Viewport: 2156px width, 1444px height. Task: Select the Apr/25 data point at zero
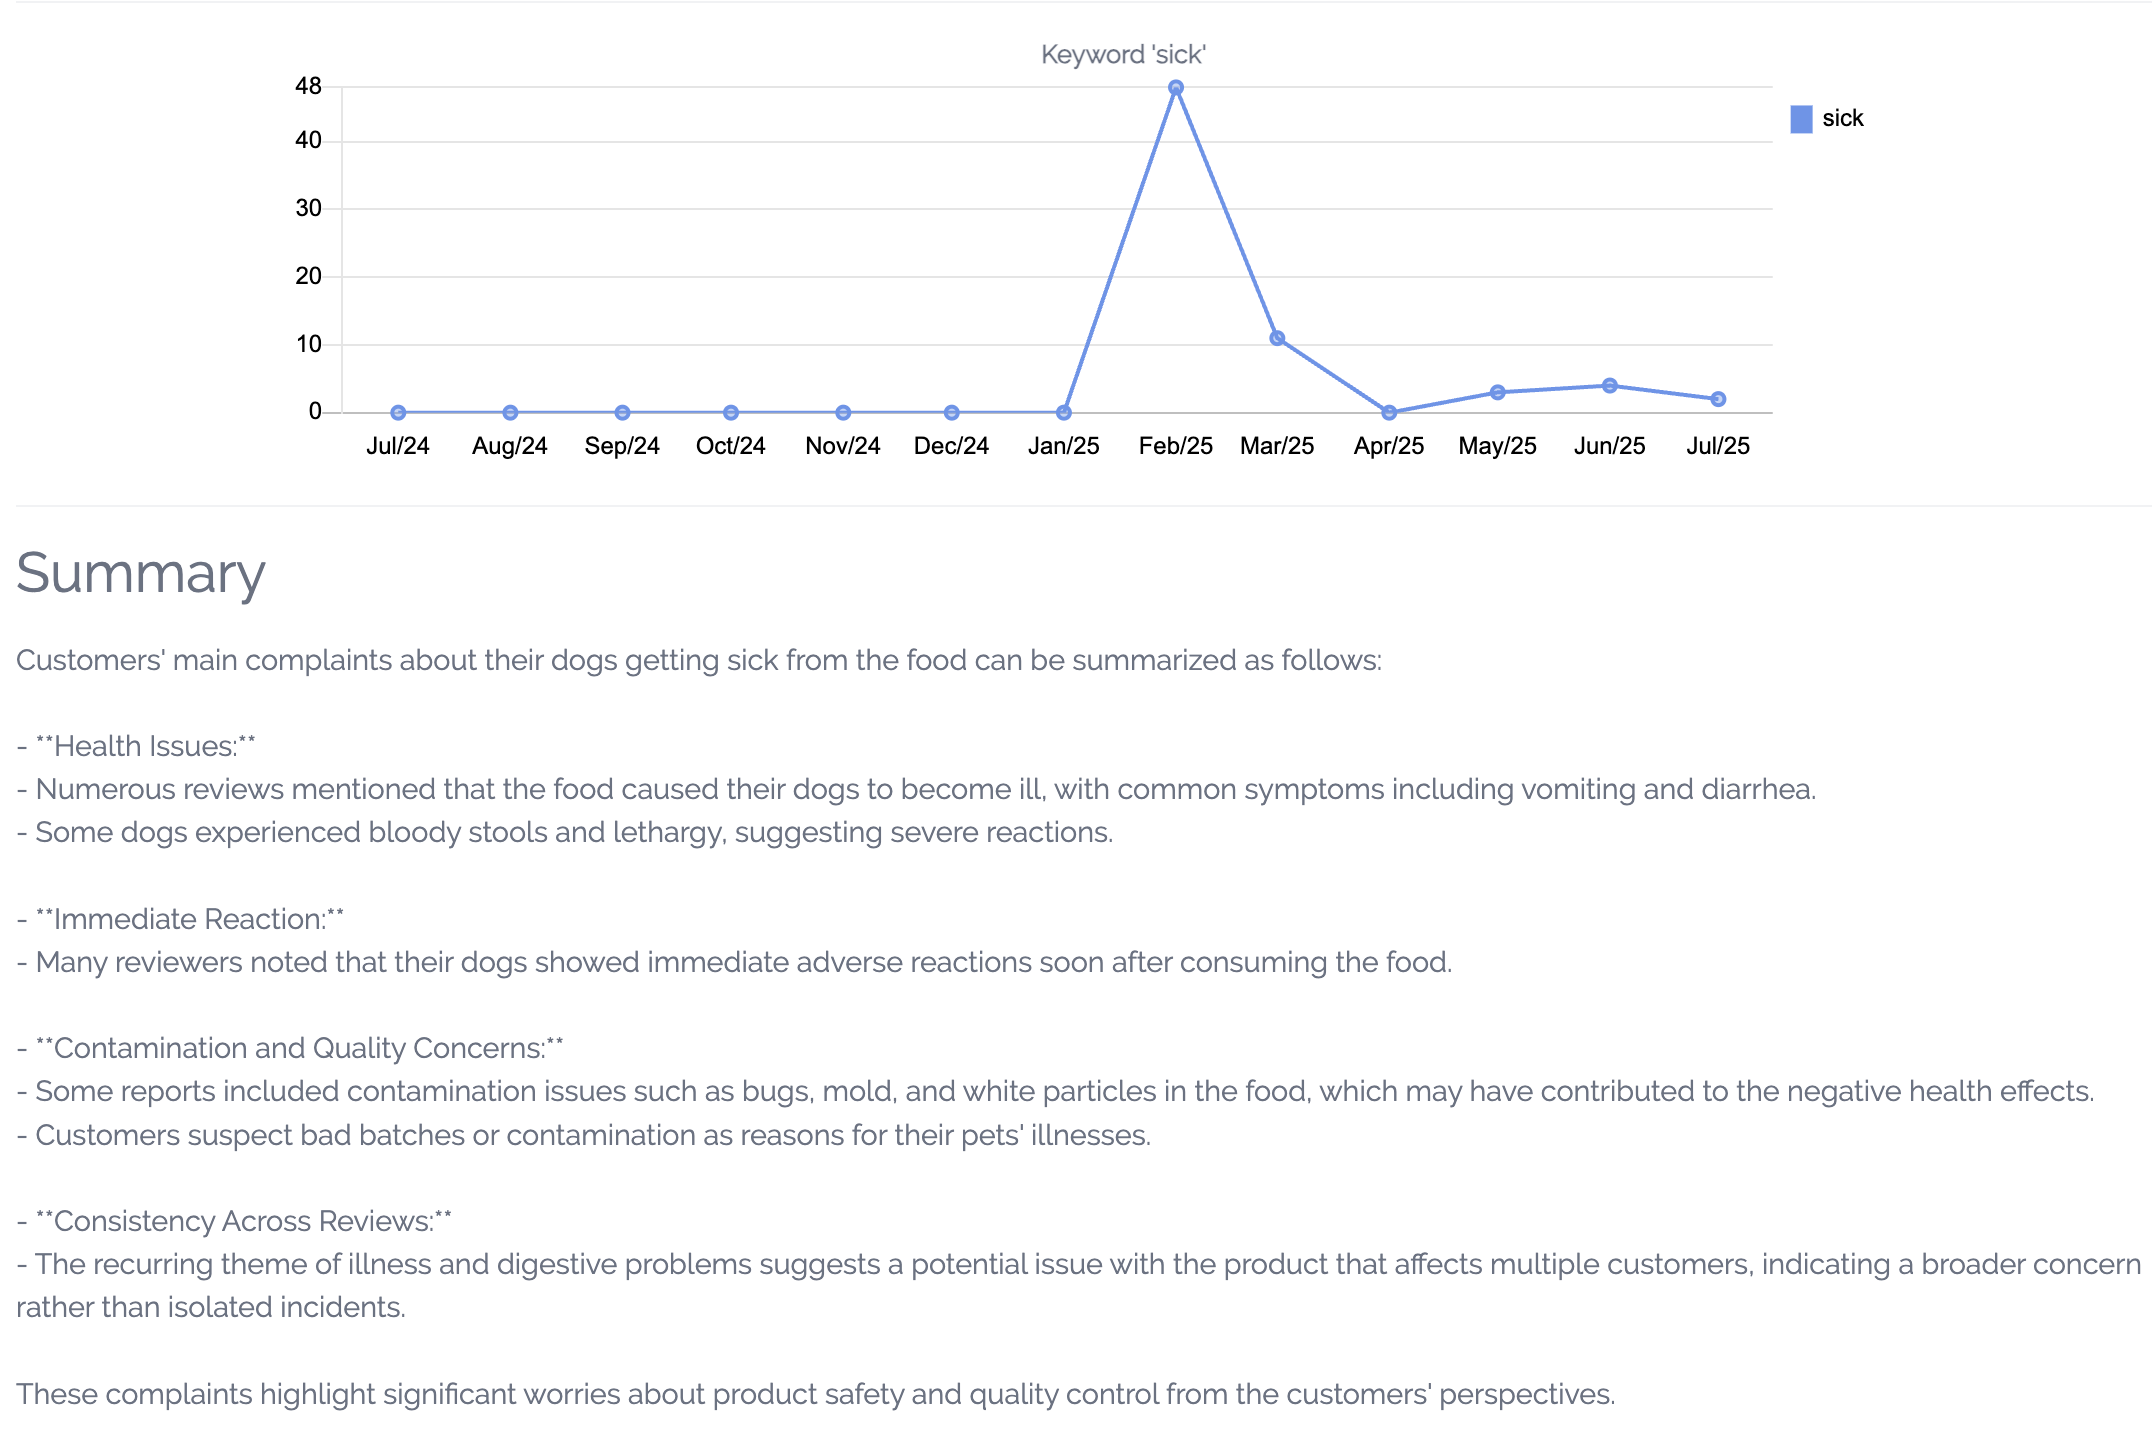pyautogui.click(x=1389, y=412)
